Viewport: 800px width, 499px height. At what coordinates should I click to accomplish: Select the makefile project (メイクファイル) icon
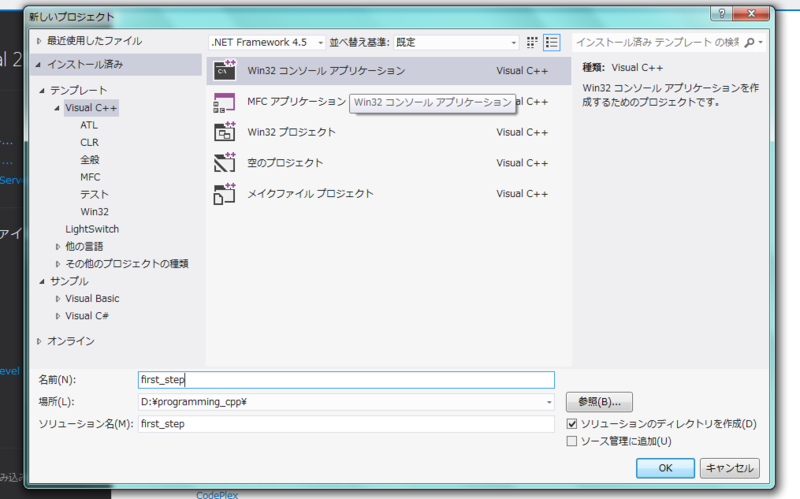coord(224,194)
